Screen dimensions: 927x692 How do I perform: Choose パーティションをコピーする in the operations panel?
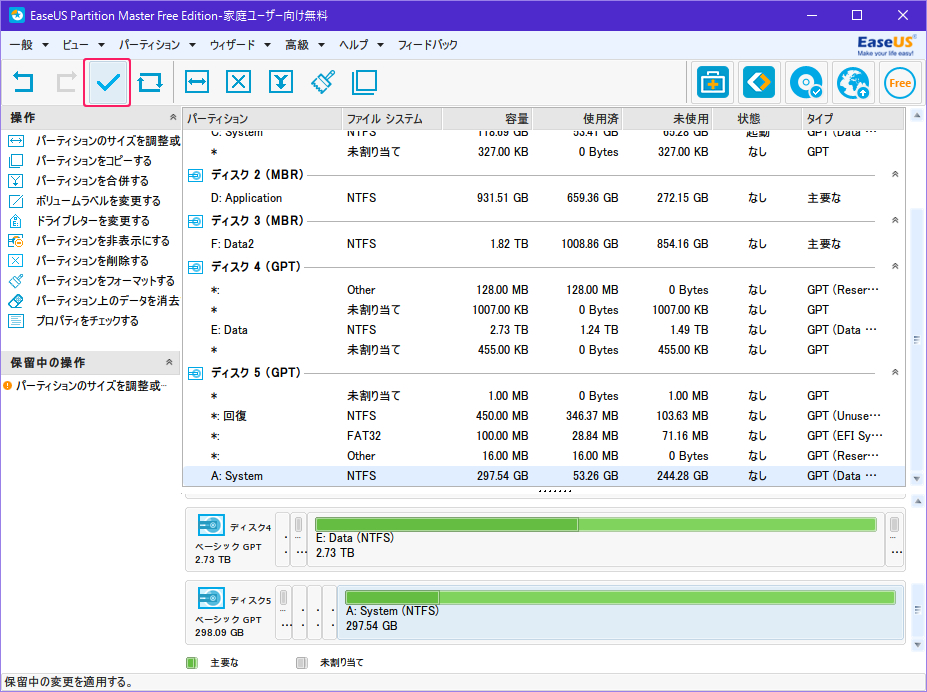click(80, 161)
